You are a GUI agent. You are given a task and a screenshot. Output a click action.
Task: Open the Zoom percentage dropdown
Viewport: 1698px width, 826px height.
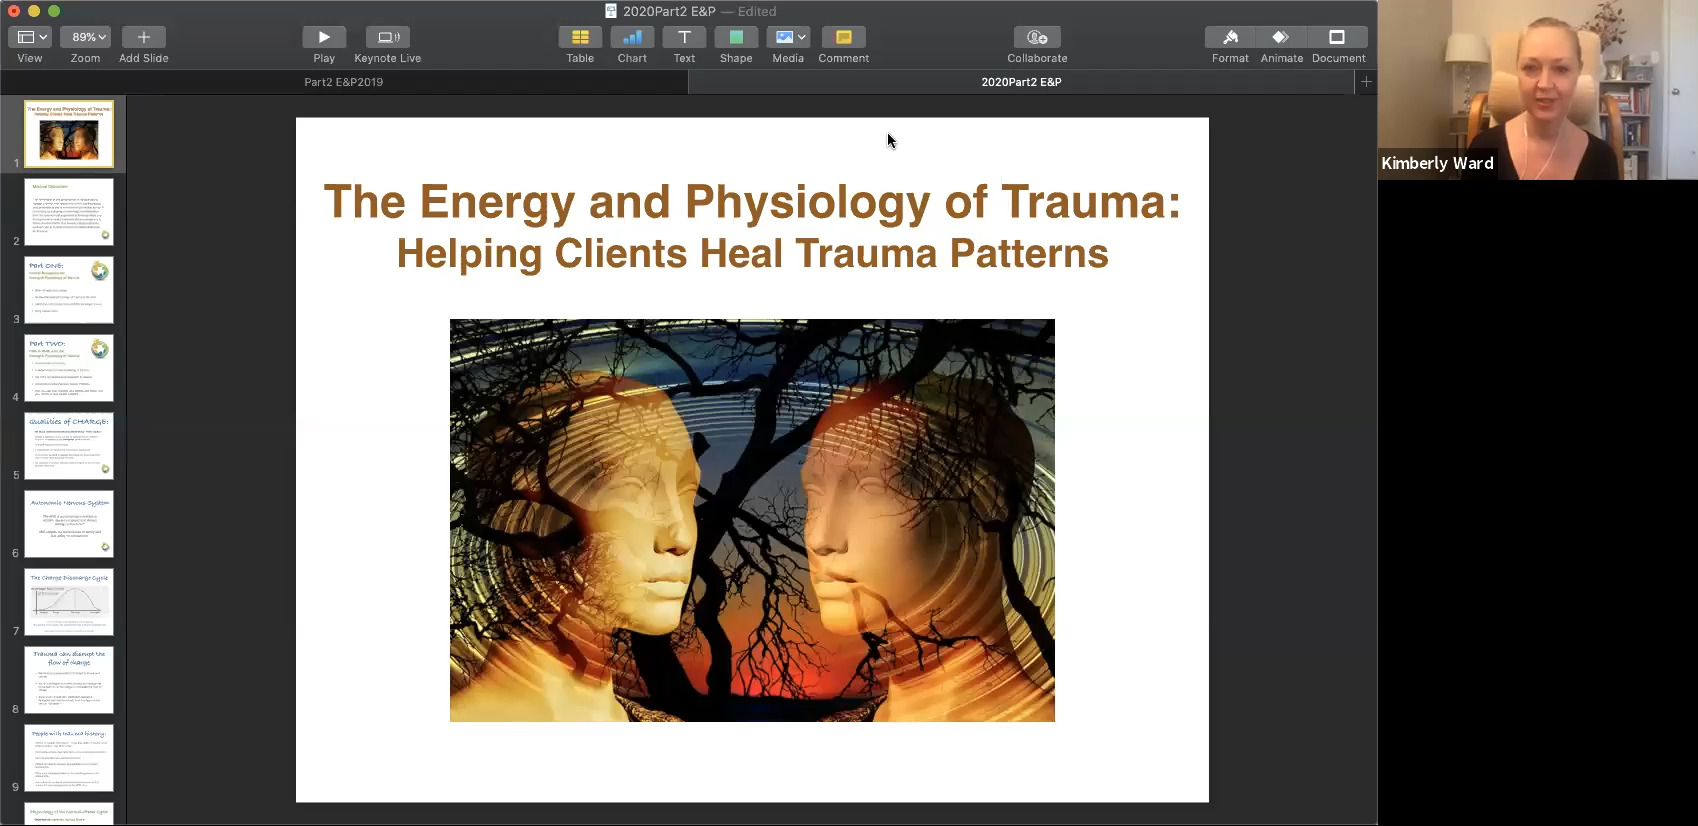[85, 37]
